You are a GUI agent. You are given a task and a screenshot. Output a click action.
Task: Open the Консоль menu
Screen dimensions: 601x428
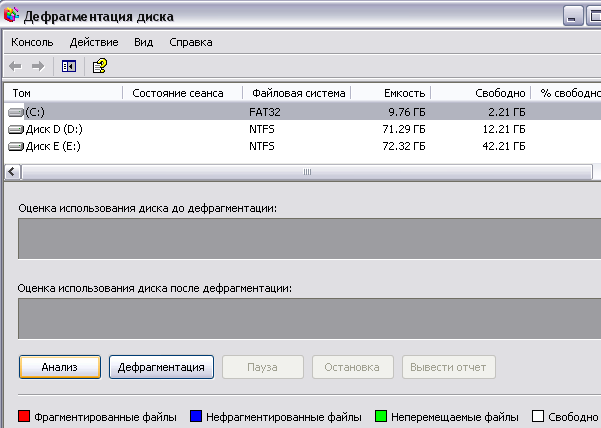[32, 42]
